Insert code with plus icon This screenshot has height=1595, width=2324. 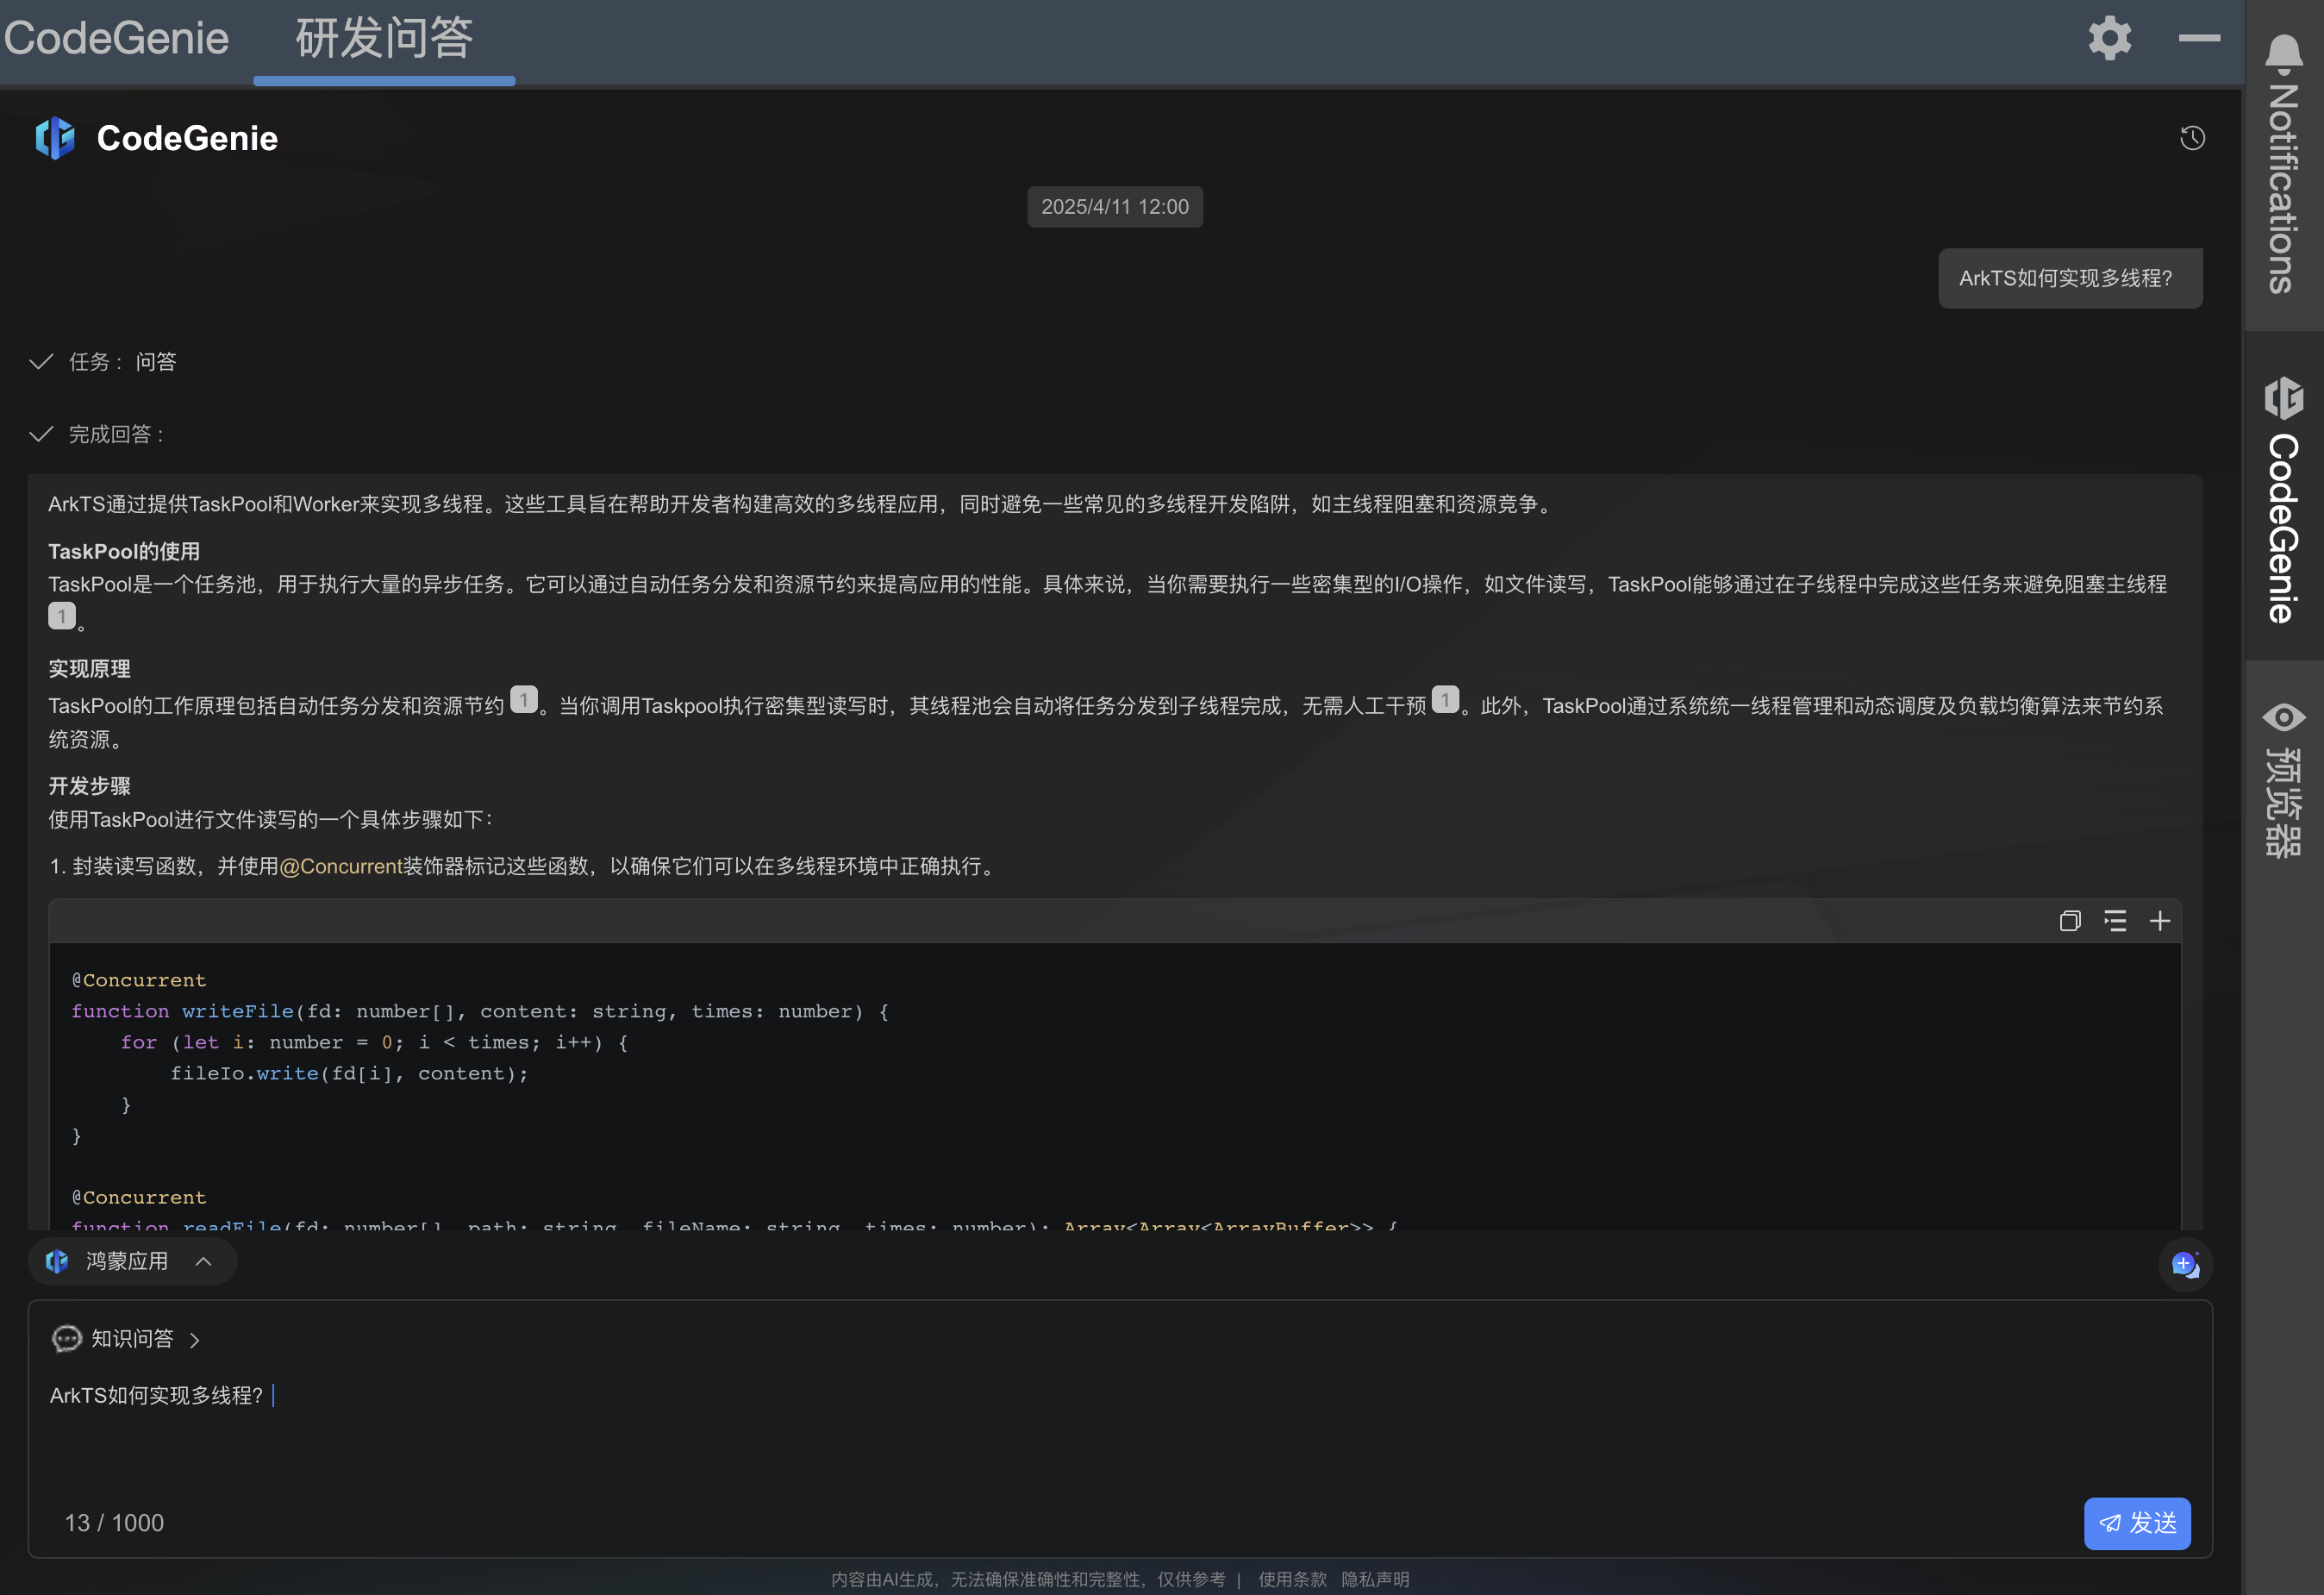(2160, 921)
